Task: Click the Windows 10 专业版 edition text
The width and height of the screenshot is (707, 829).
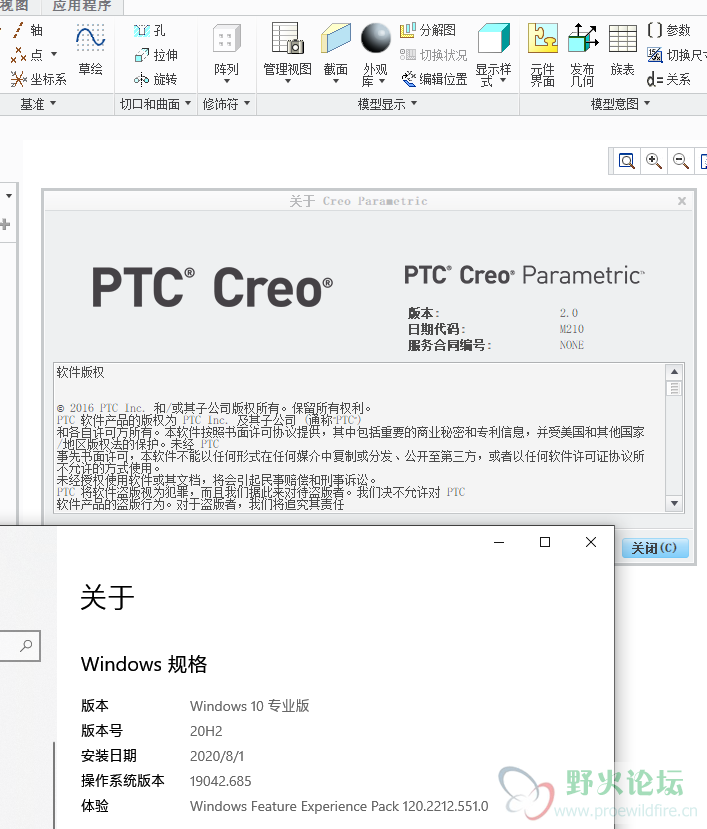Action: click(x=249, y=706)
